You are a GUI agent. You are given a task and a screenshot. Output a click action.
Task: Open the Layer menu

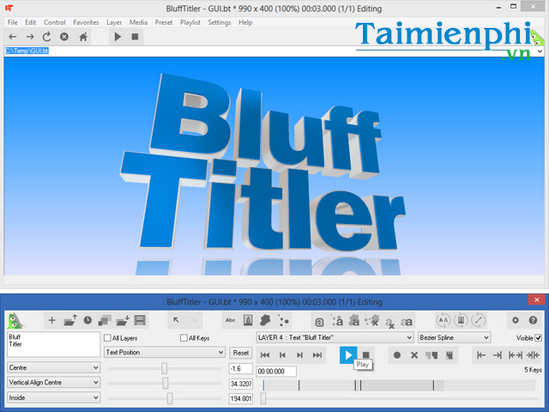(114, 22)
